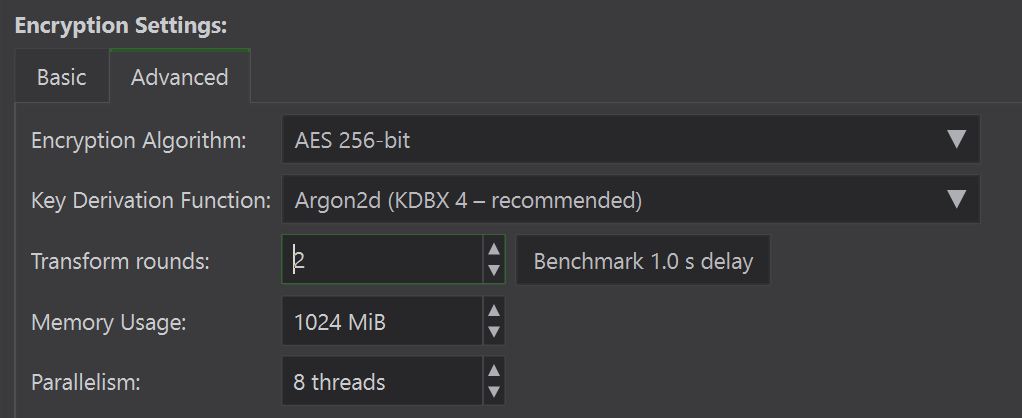Click the Encryption Algorithm dropdown arrow
The width and height of the screenshot is (1022, 418).
click(956, 140)
